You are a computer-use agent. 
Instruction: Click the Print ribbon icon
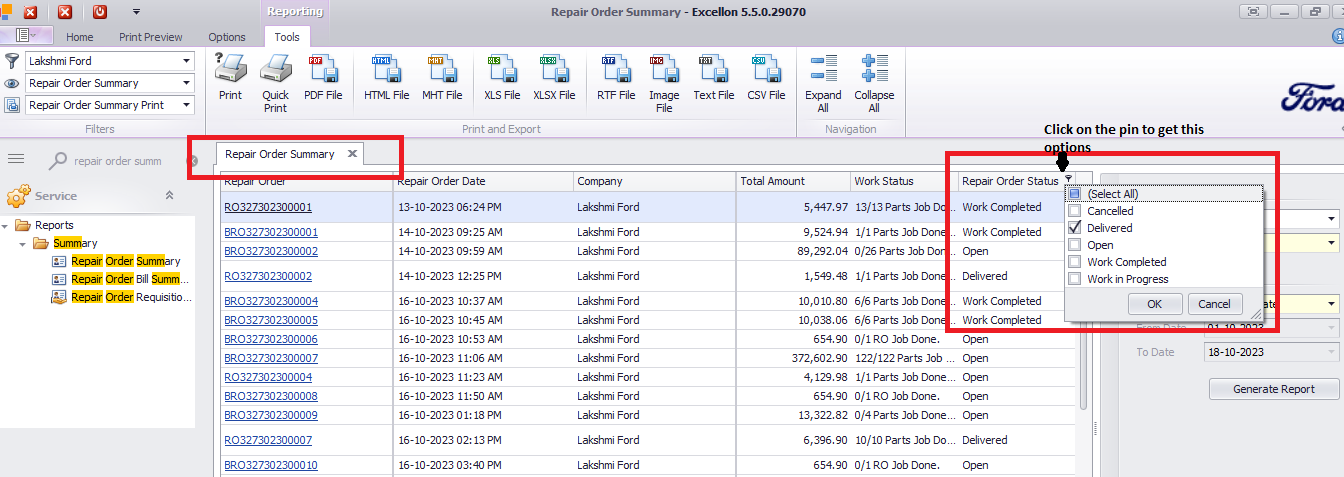point(230,77)
